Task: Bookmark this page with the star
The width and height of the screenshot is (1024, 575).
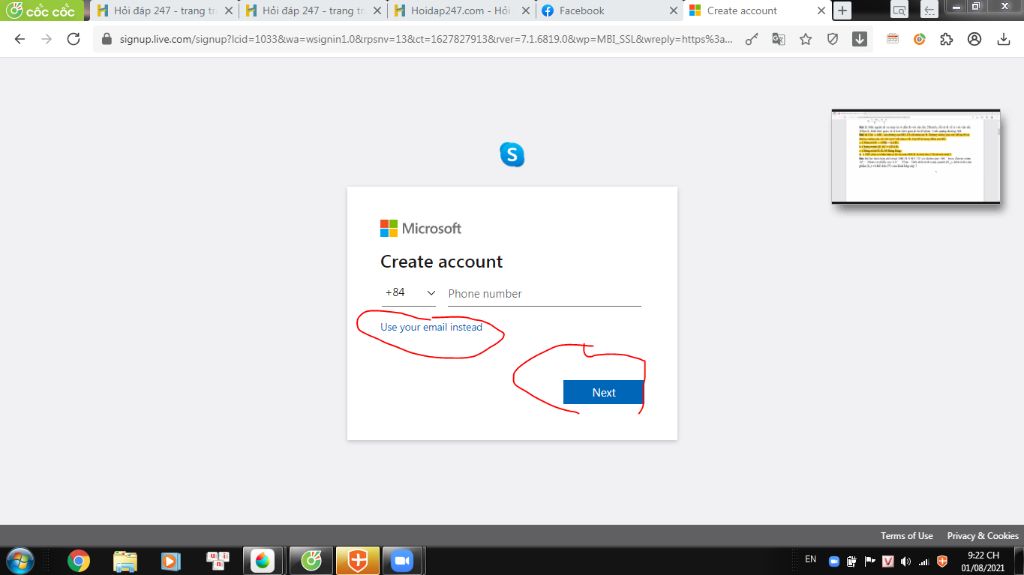Action: coord(806,39)
